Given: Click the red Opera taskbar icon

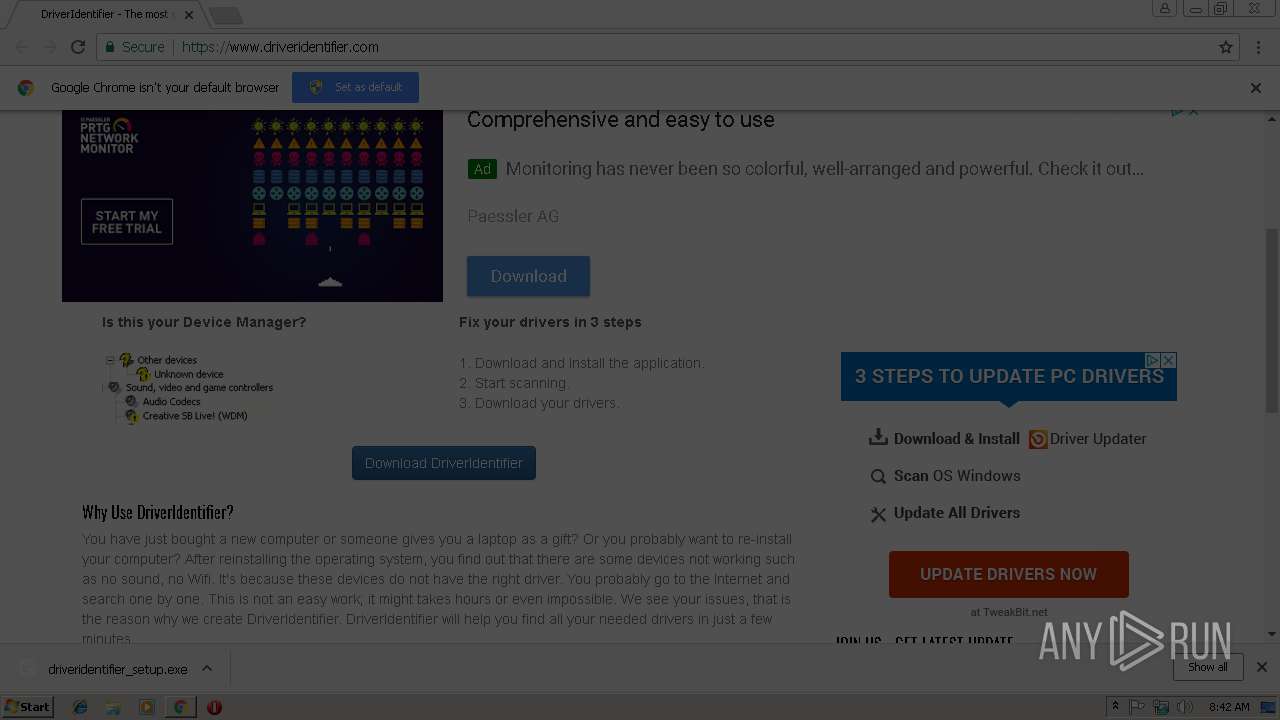Looking at the screenshot, I should (x=214, y=707).
